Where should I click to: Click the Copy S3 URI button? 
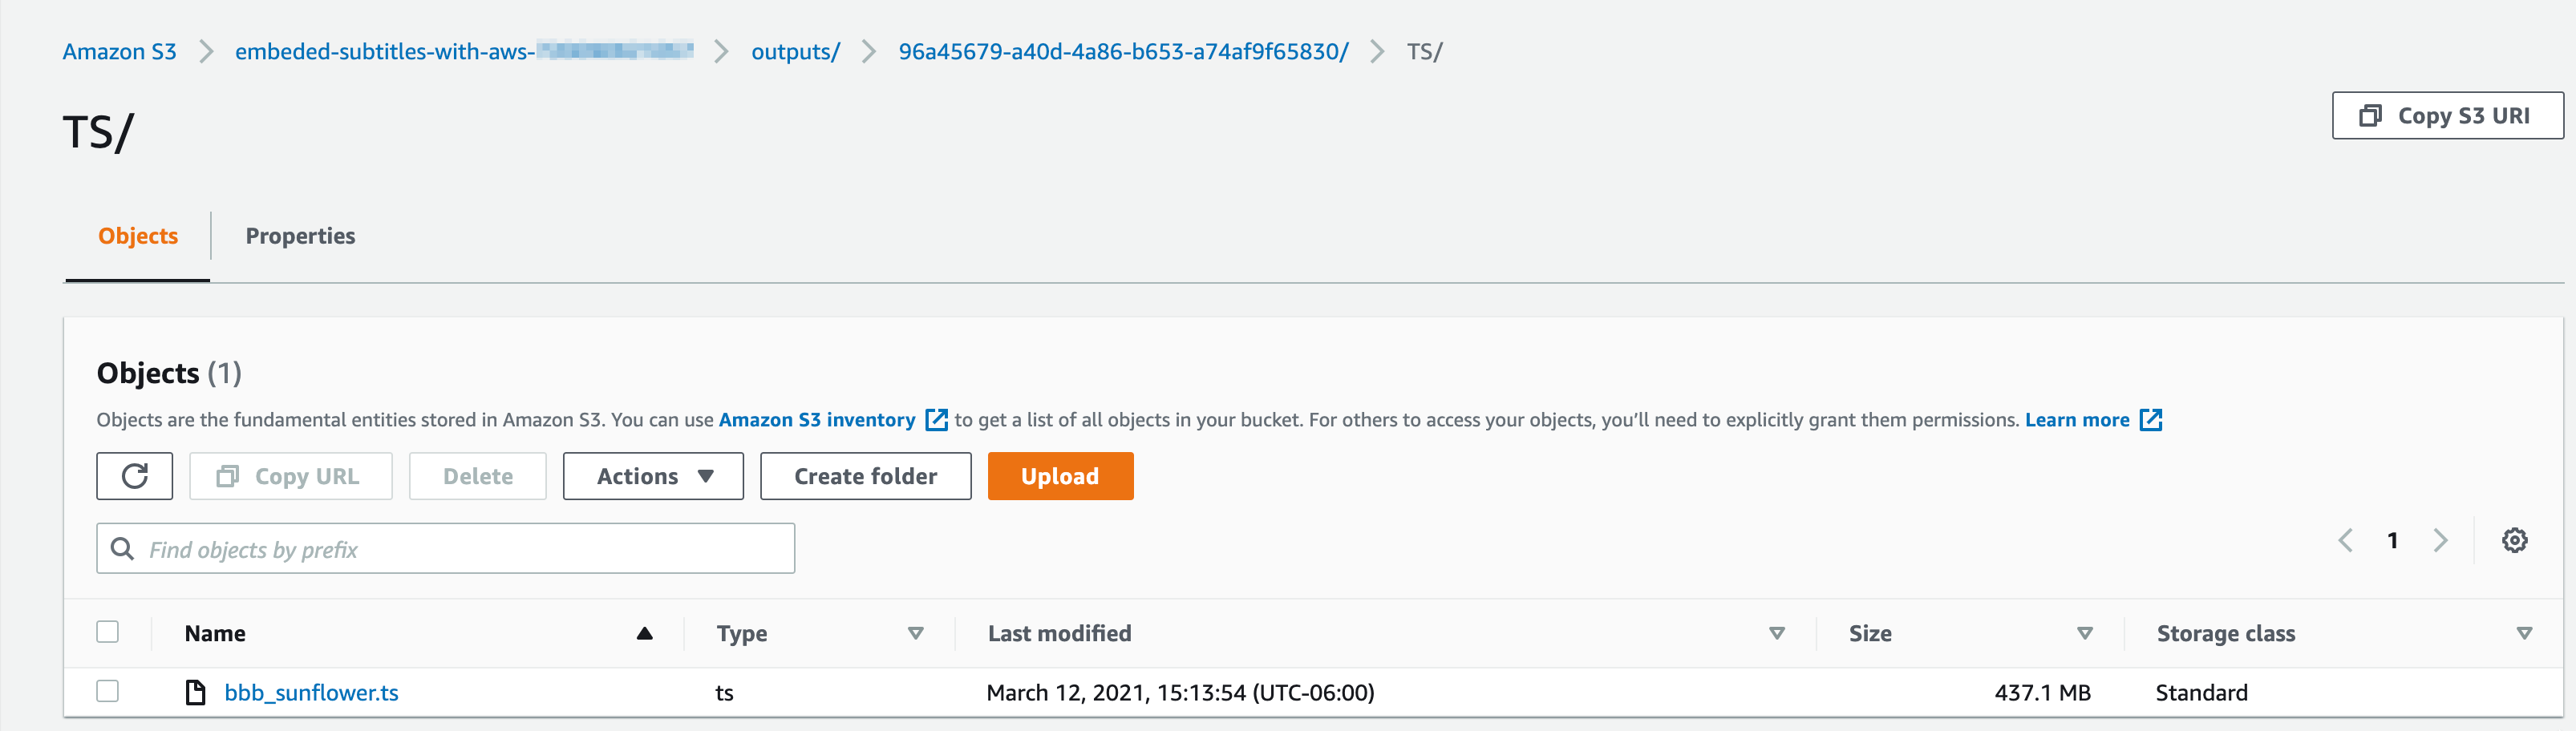pos(2447,116)
